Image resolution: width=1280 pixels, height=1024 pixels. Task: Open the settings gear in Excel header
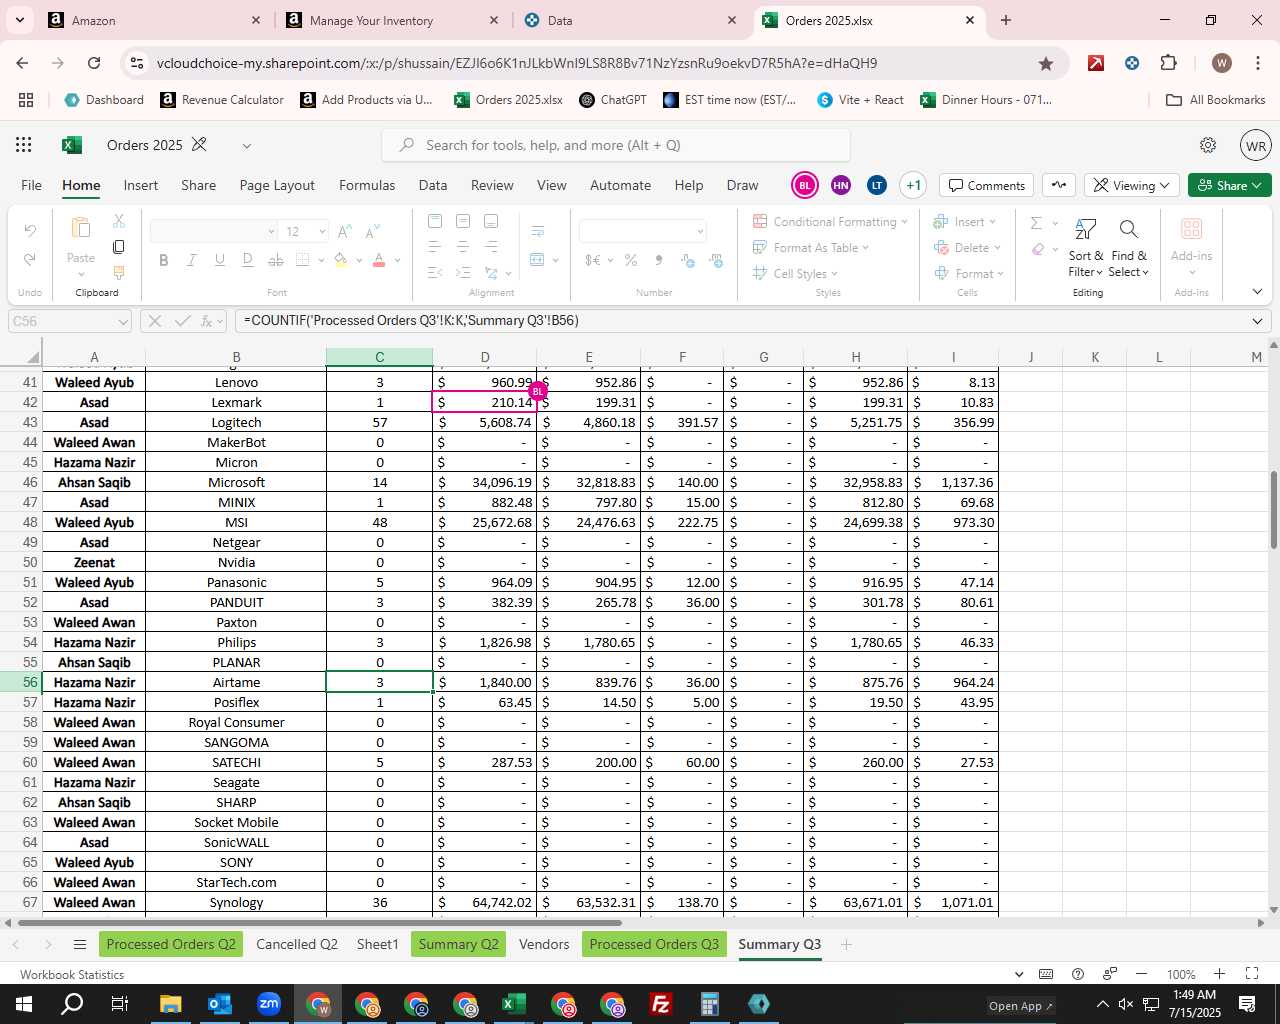tap(1208, 145)
